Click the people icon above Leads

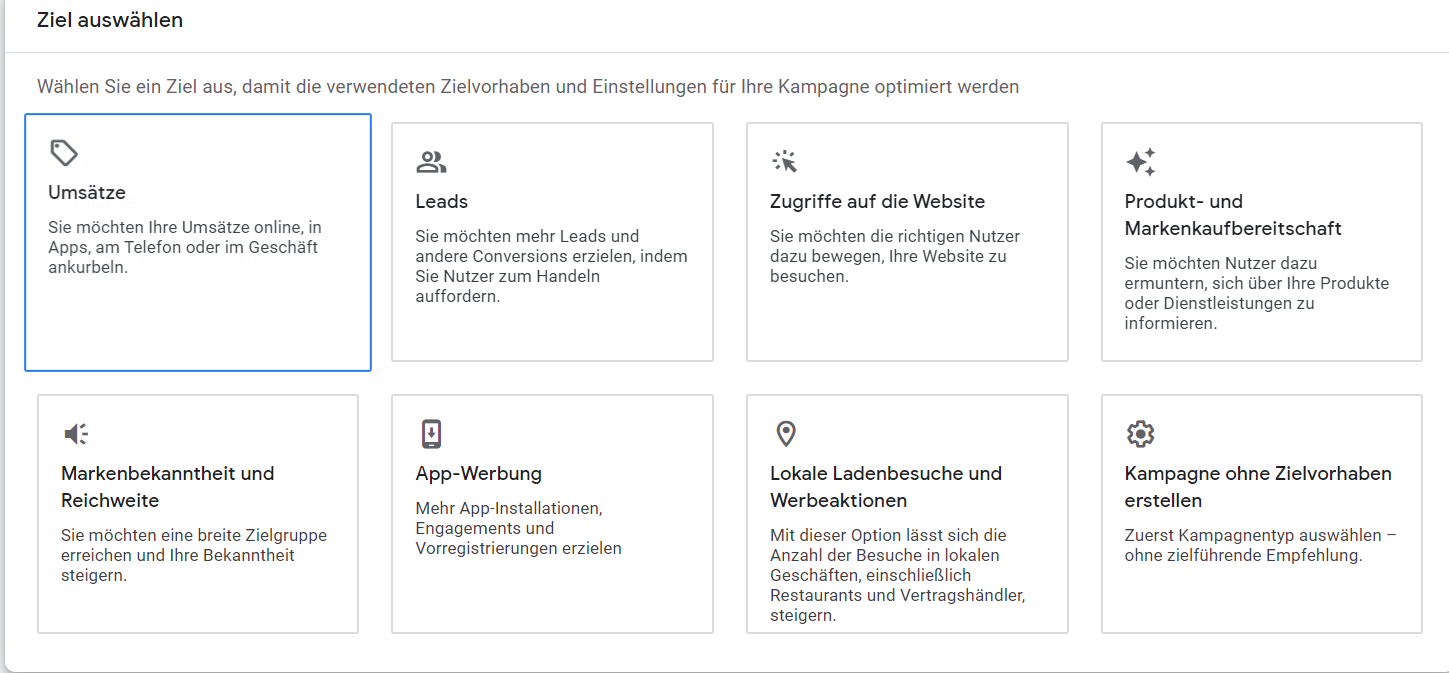431,162
